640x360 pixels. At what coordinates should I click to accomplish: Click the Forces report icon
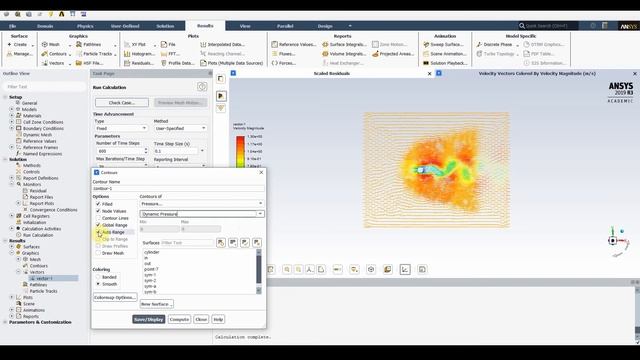pos(275,63)
